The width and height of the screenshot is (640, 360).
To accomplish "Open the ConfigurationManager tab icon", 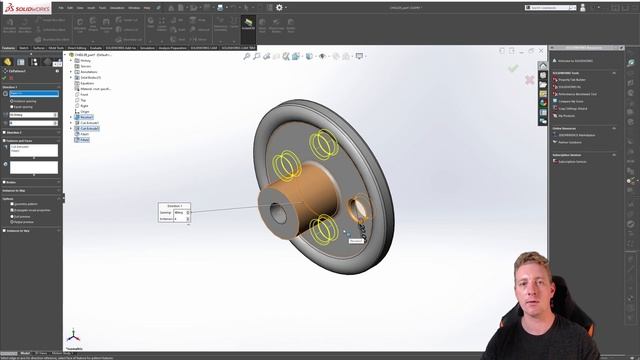I will (34, 62).
